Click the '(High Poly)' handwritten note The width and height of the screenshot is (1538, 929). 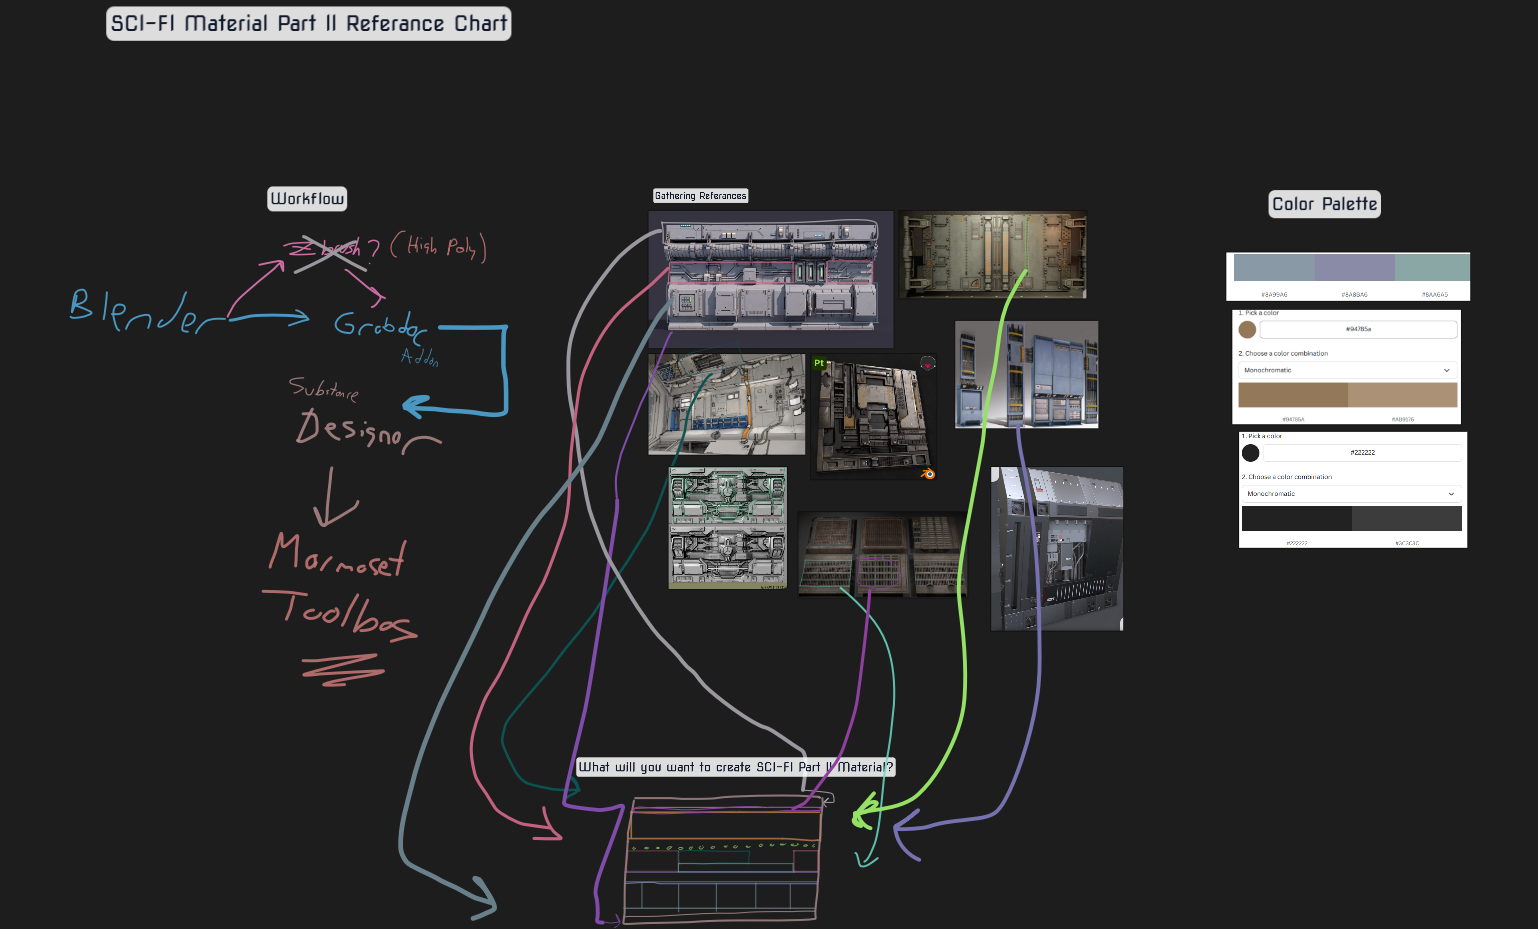[438, 246]
